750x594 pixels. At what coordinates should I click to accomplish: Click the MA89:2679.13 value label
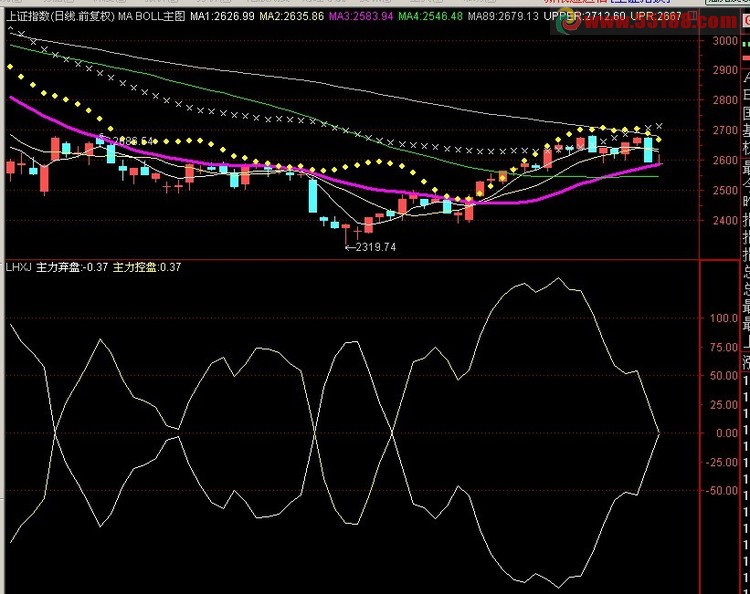point(503,16)
